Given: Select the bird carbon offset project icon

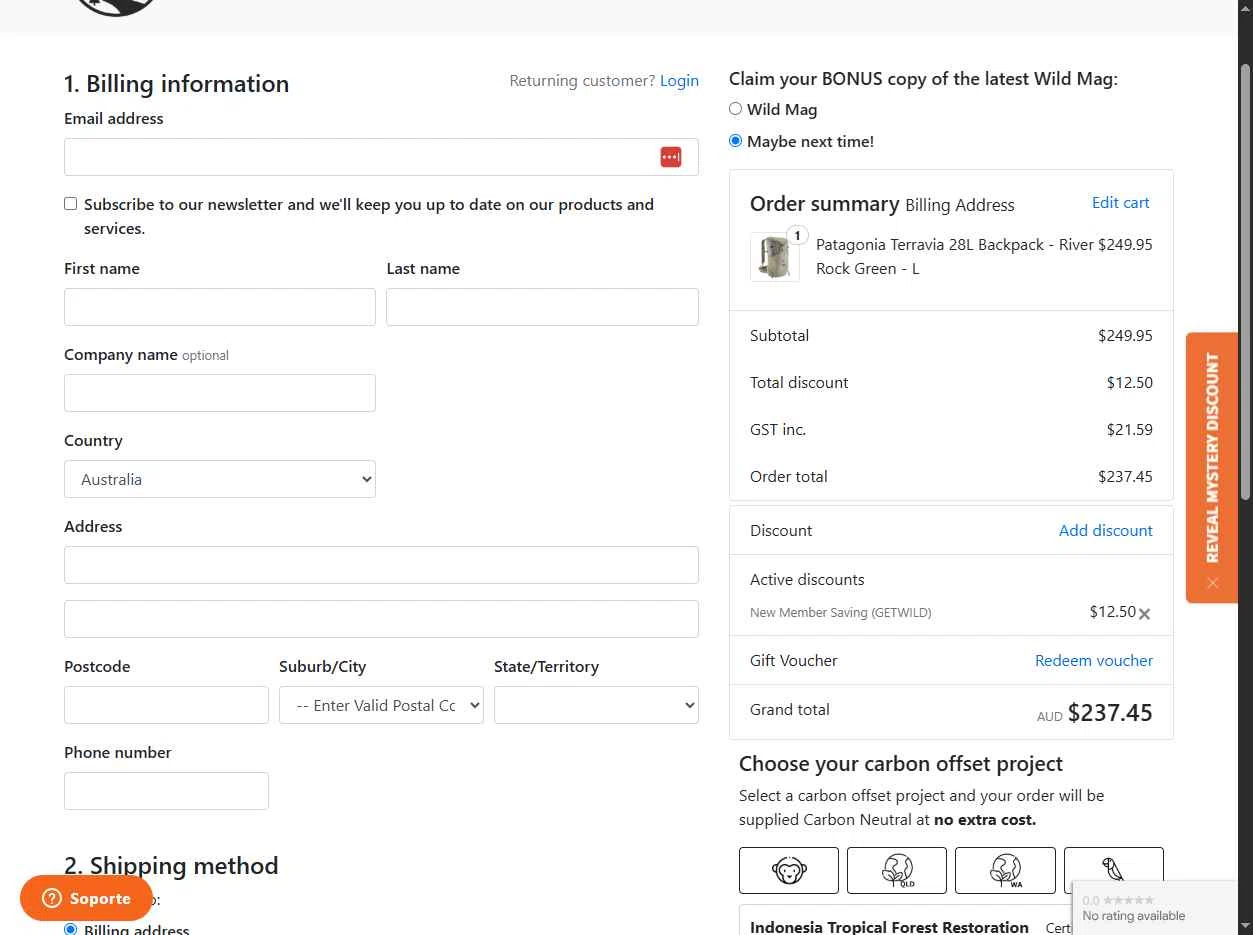Looking at the screenshot, I should click(x=1114, y=870).
